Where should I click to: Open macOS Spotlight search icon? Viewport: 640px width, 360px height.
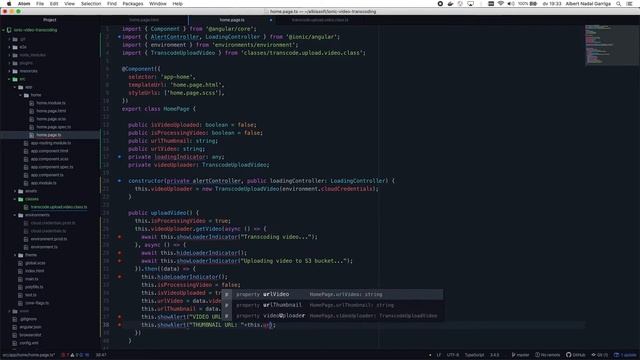619,4
